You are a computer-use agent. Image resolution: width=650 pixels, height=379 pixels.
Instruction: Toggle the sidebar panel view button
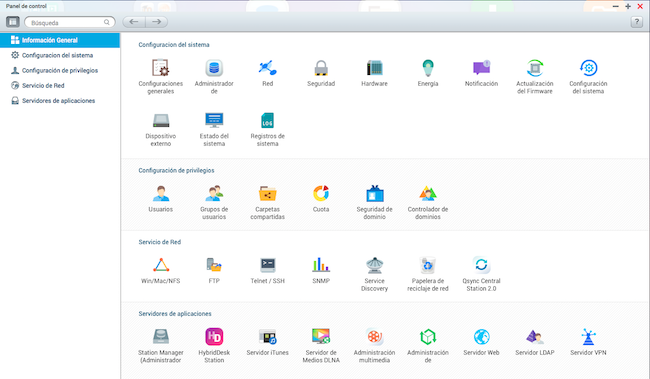[x=13, y=22]
